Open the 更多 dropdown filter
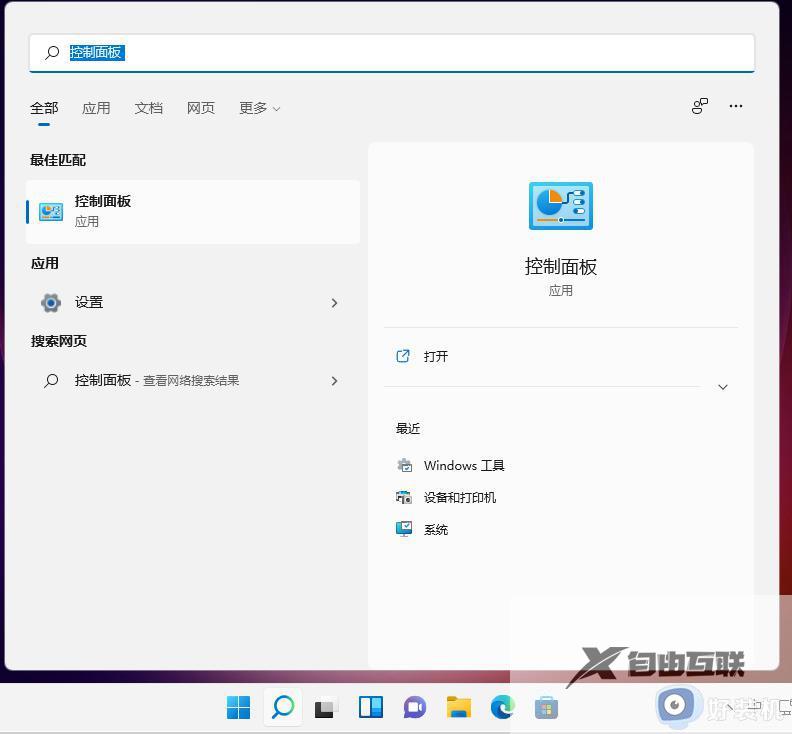The height and width of the screenshot is (734, 792). pyautogui.click(x=259, y=108)
